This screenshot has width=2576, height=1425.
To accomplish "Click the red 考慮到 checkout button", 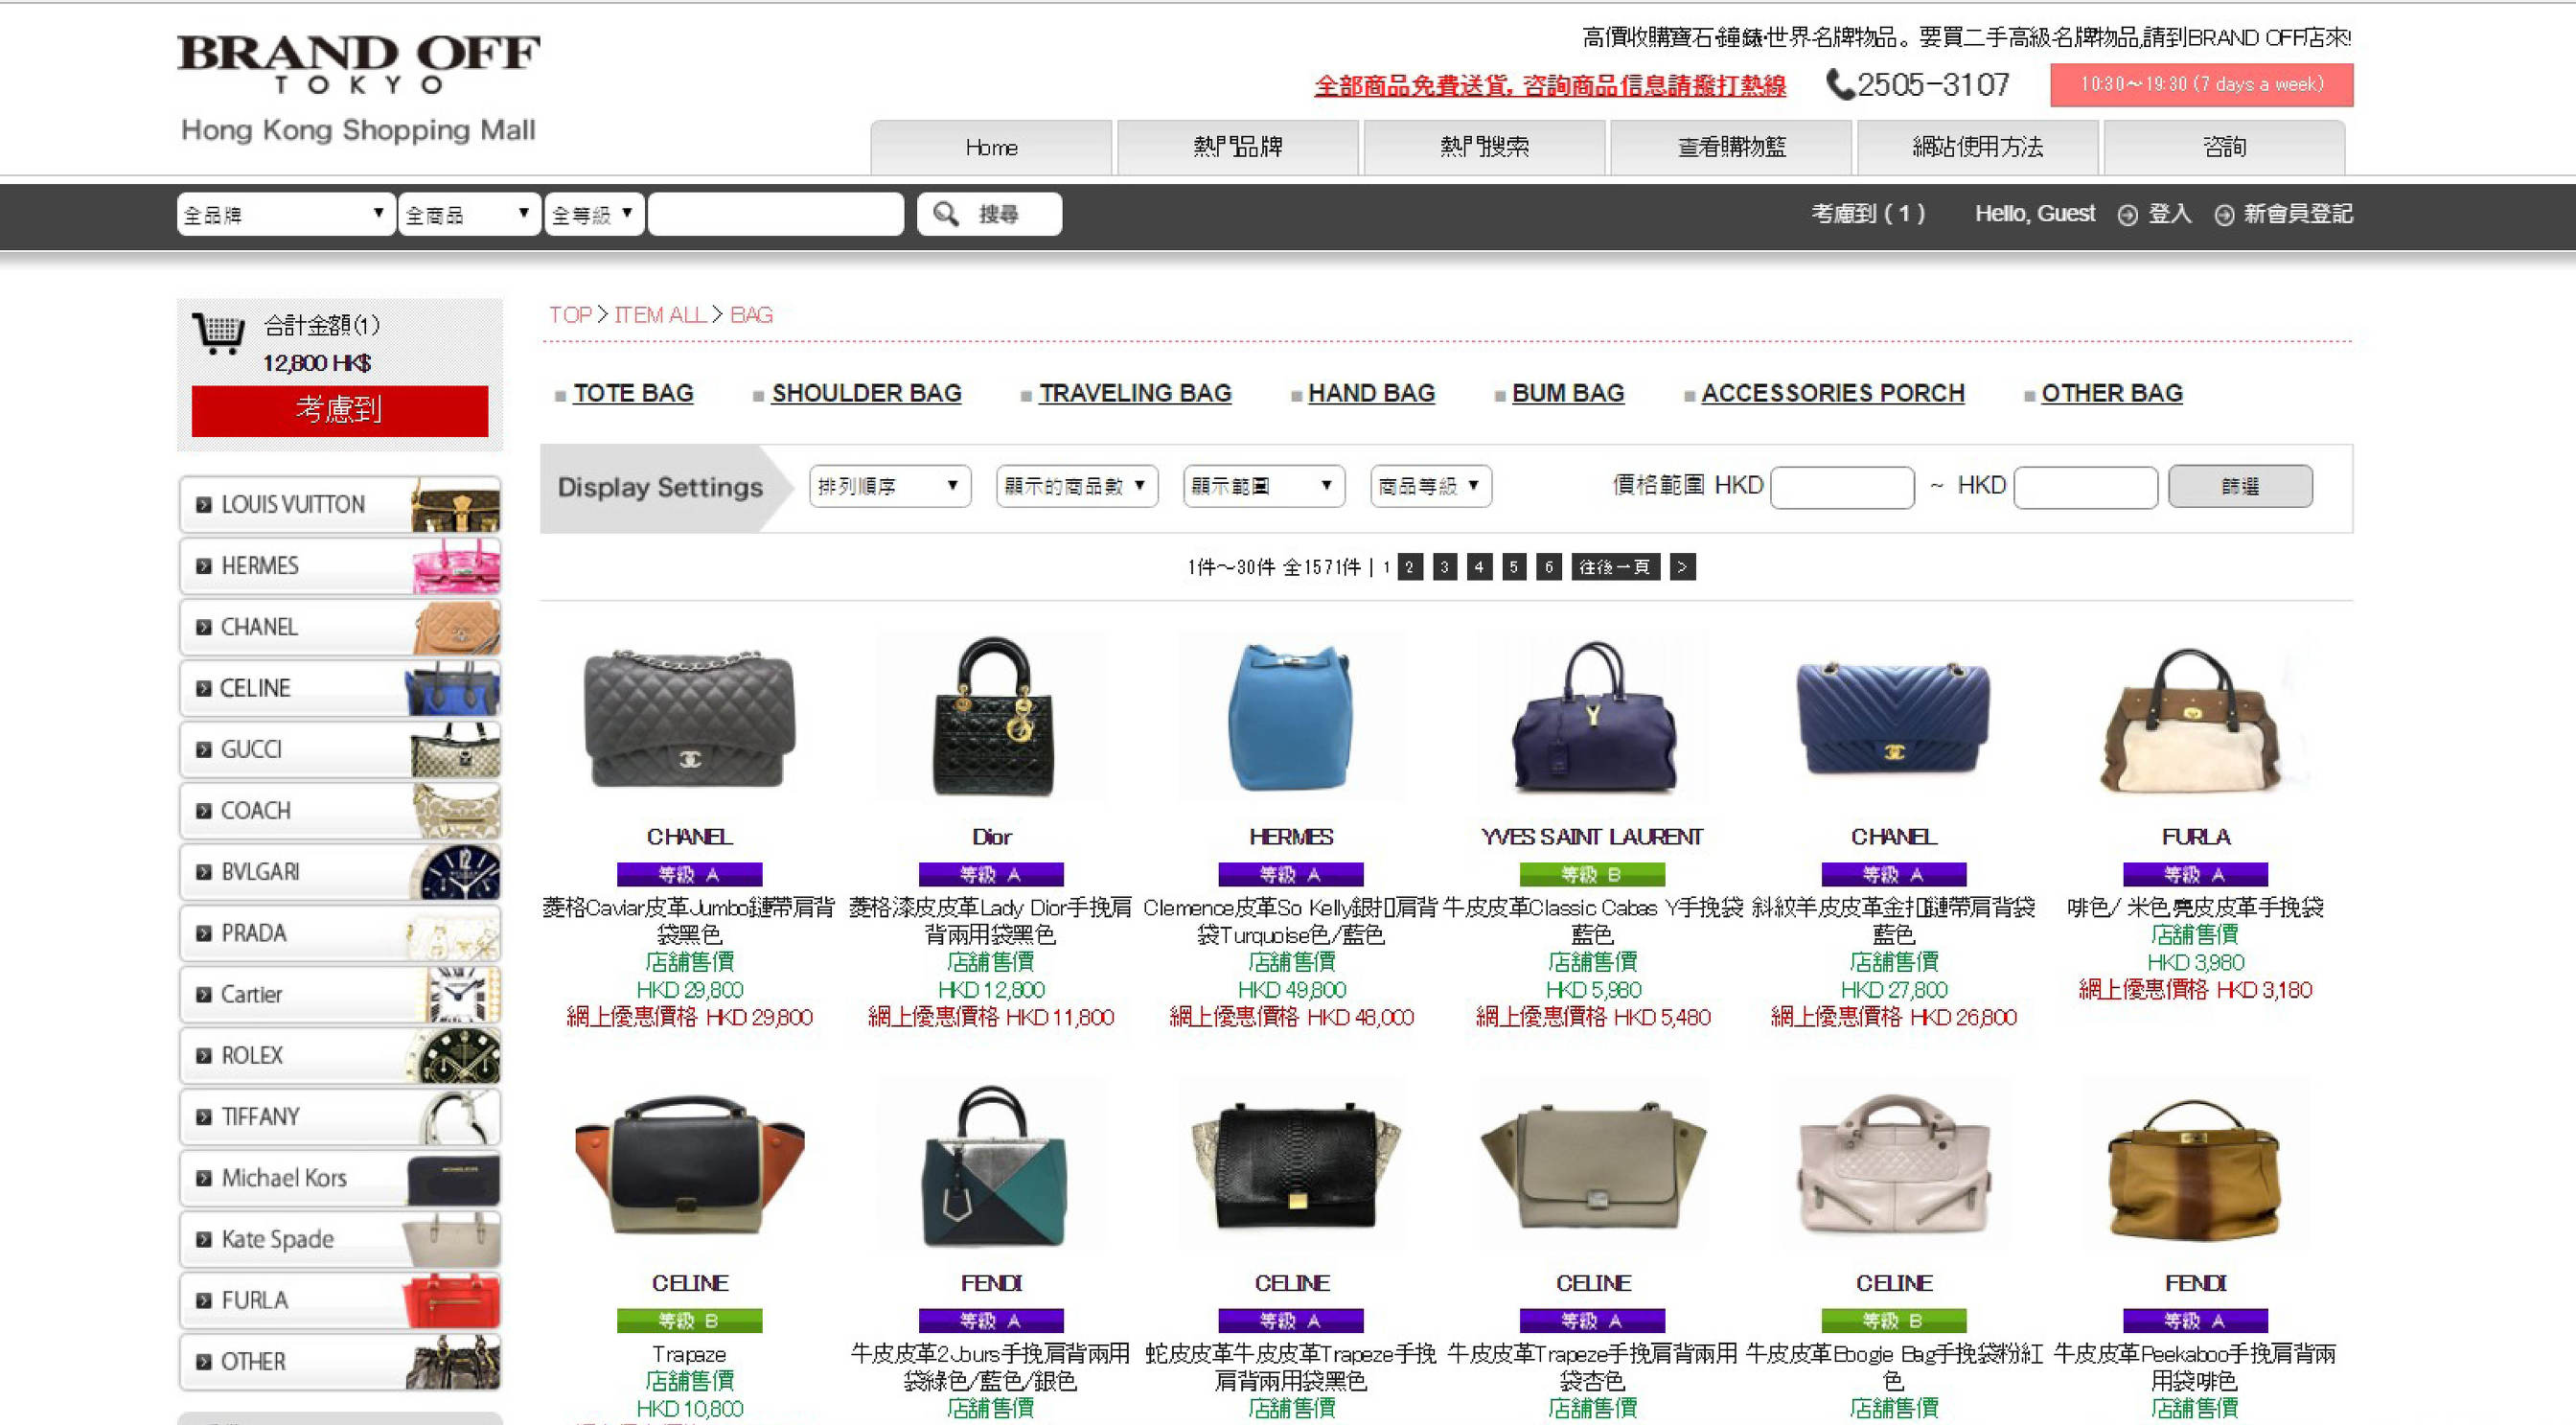I will (340, 410).
